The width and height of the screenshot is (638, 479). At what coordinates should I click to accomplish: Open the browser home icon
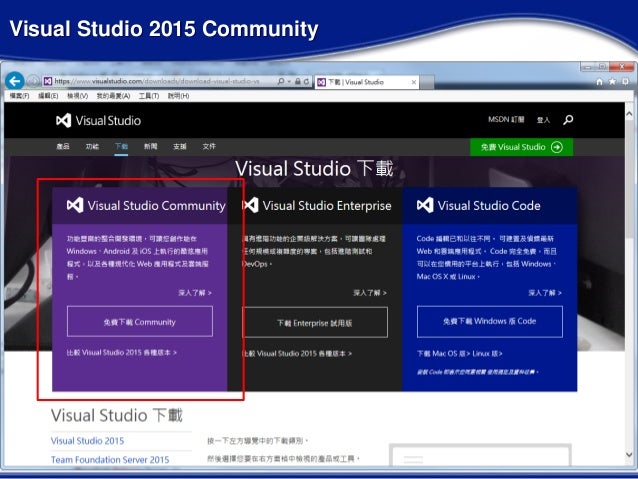tap(599, 82)
